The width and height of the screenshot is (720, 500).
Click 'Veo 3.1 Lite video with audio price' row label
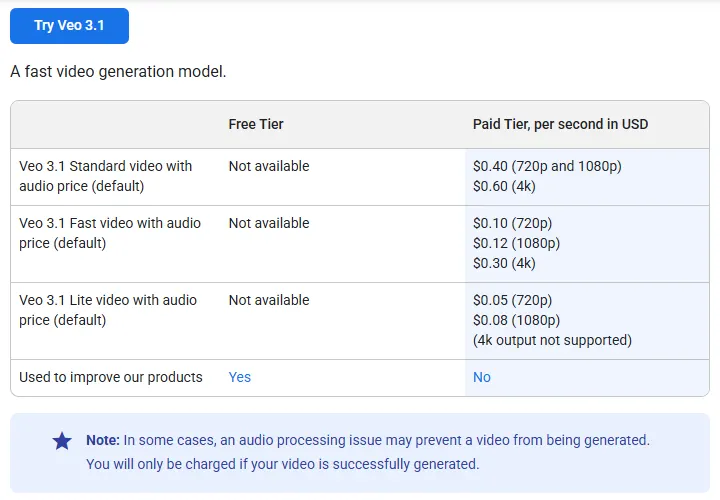click(x=108, y=310)
